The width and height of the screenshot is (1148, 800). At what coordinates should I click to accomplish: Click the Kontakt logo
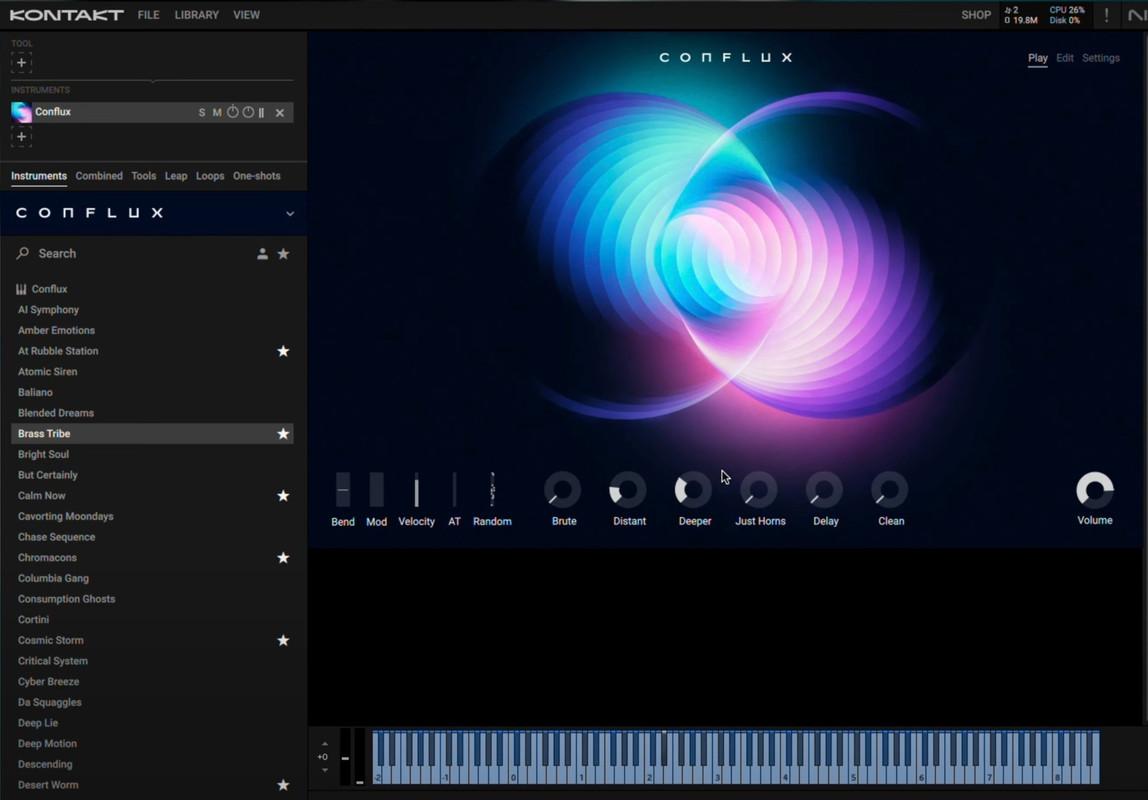pos(67,15)
